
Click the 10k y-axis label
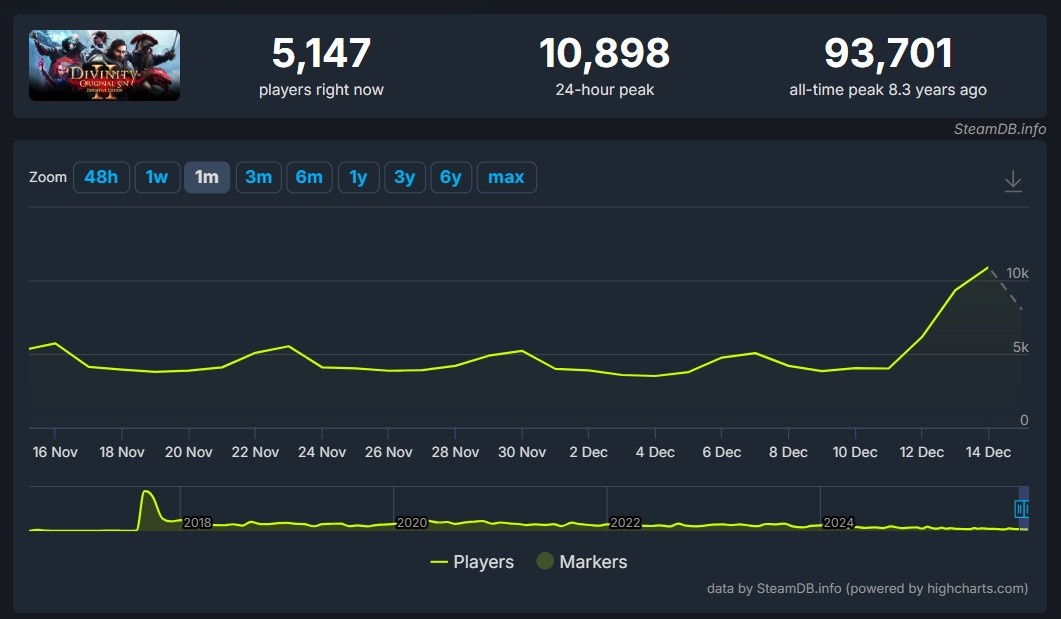(1017, 273)
